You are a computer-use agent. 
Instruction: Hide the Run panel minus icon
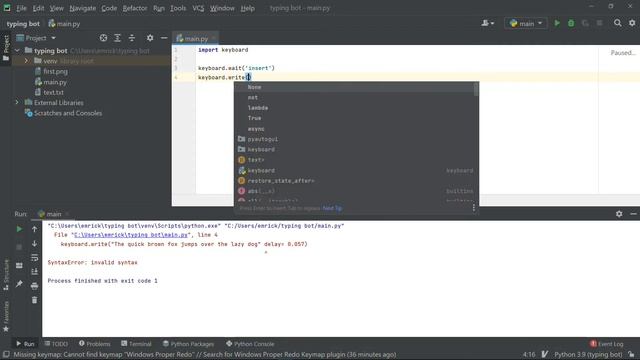point(633,213)
